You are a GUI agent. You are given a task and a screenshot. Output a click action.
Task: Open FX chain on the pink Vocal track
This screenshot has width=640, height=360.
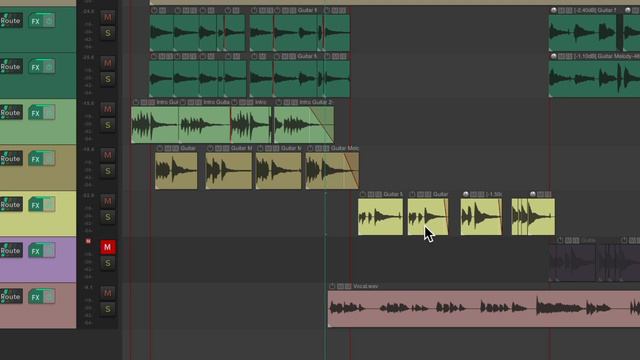point(36,297)
